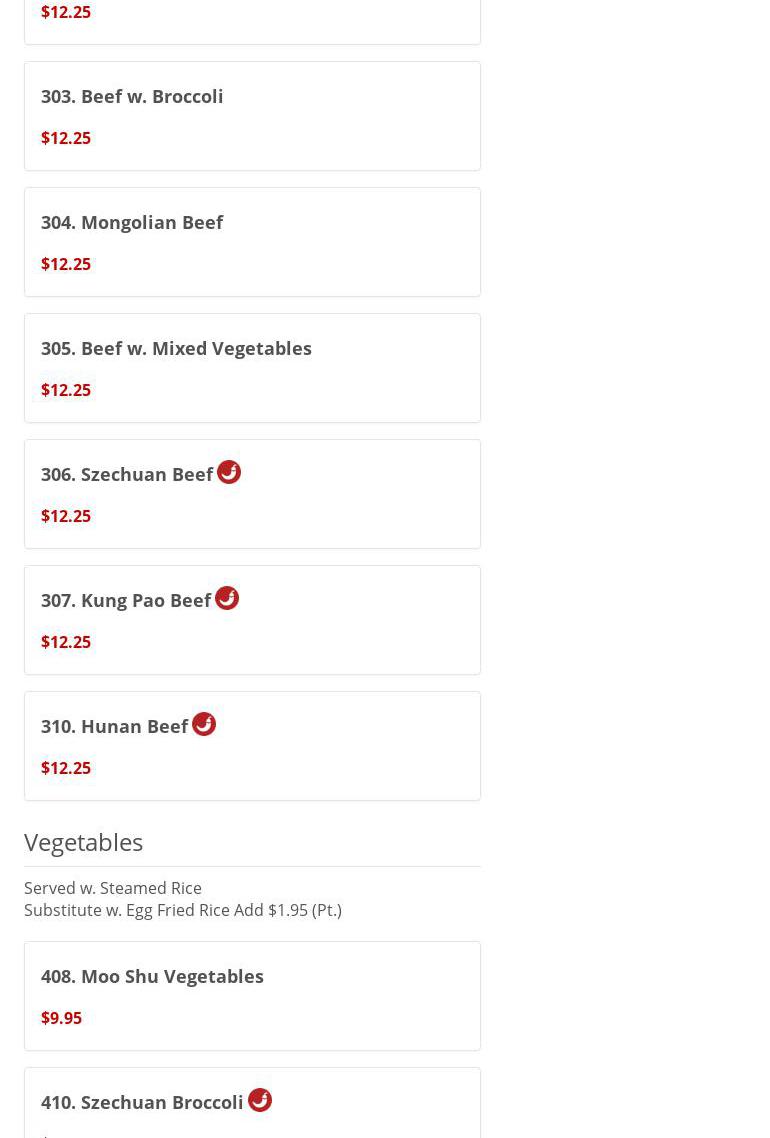This screenshot has width=770, height=1138.
Task: Click the $12.25 price under Hunan Beef
Action: tap(66, 768)
